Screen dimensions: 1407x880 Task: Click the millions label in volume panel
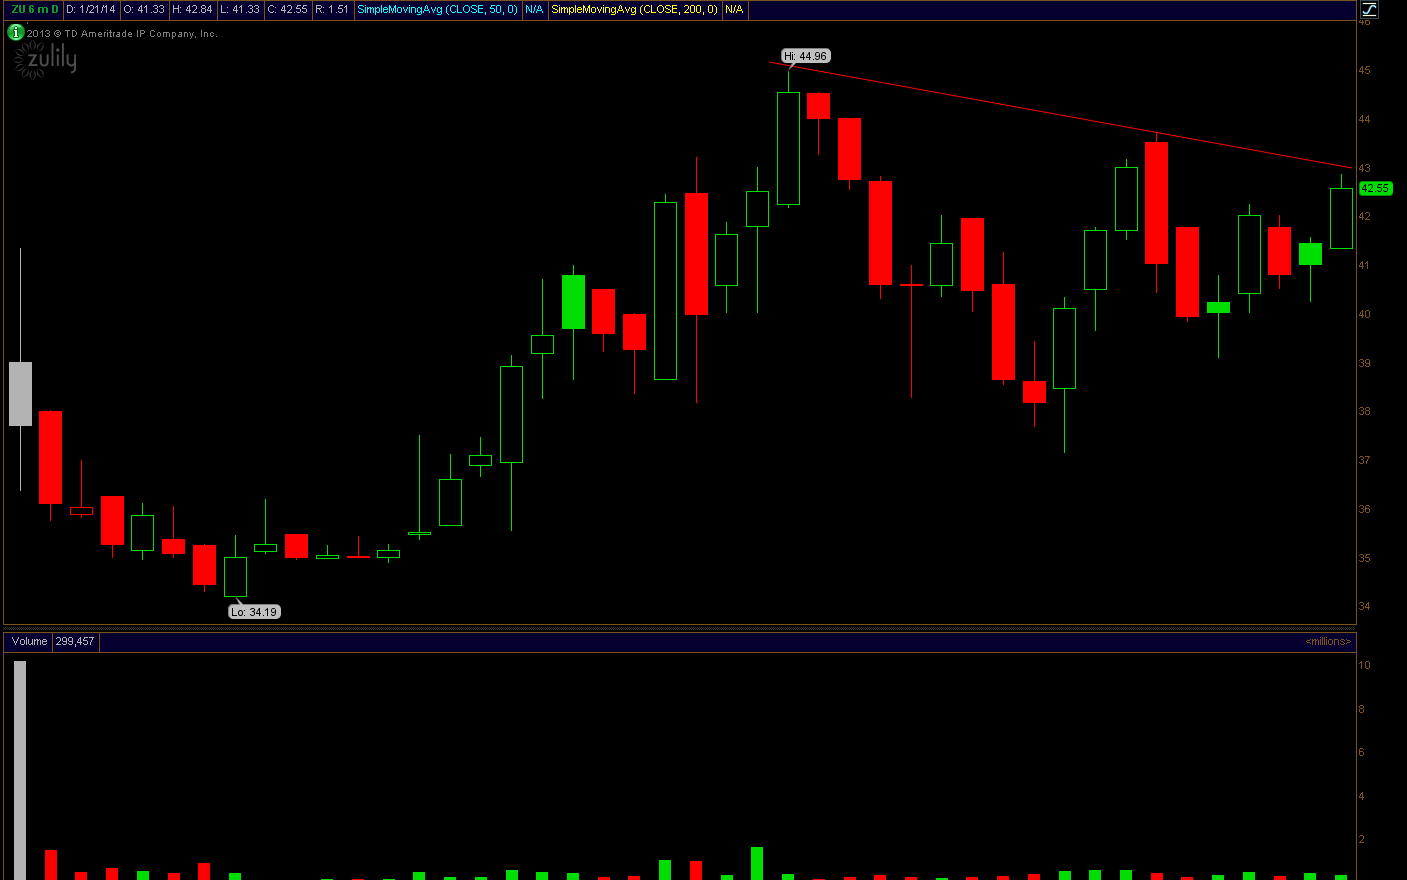click(1328, 642)
